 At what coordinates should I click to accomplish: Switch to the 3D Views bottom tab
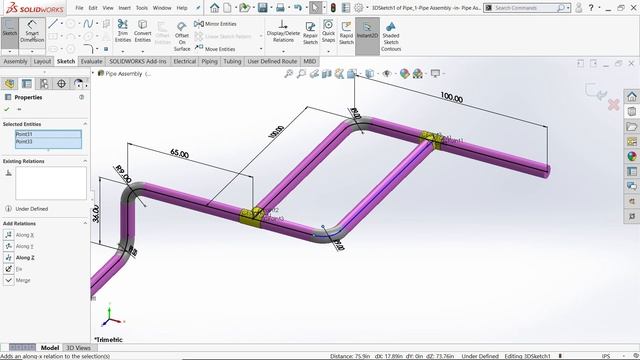pyautogui.click(x=78, y=348)
